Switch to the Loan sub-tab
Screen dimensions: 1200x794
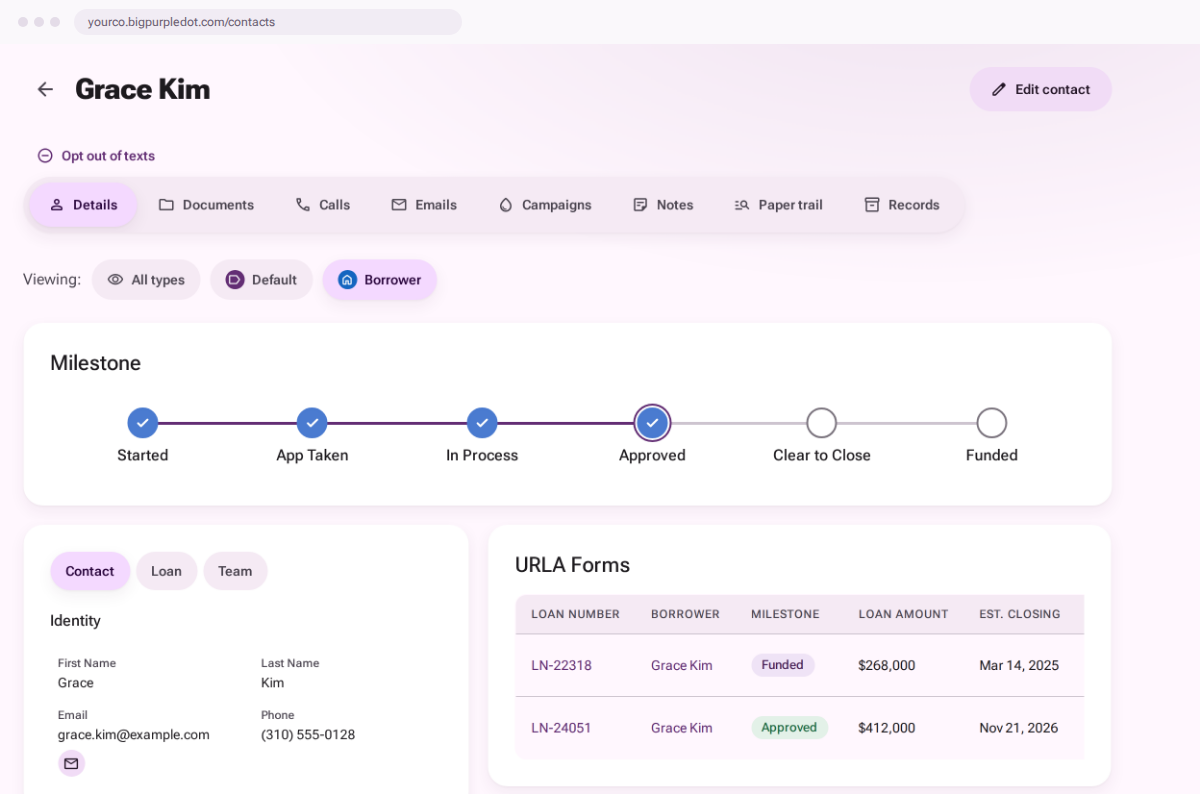166,571
